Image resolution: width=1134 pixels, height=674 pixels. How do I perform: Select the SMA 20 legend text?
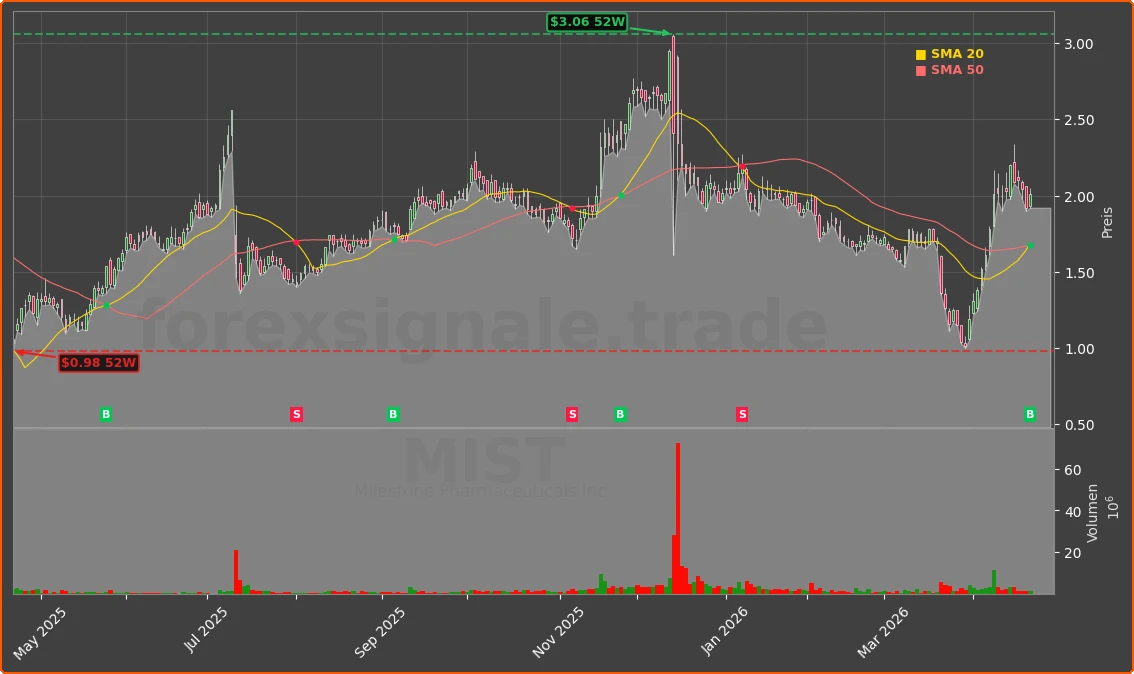pyautogui.click(x=957, y=54)
